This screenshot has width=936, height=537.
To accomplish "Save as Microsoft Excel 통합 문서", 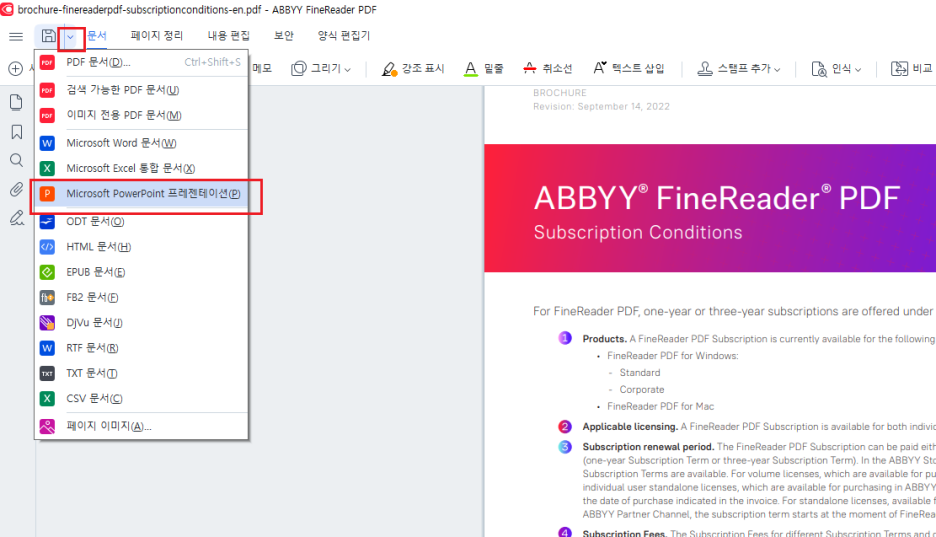I will 141,168.
